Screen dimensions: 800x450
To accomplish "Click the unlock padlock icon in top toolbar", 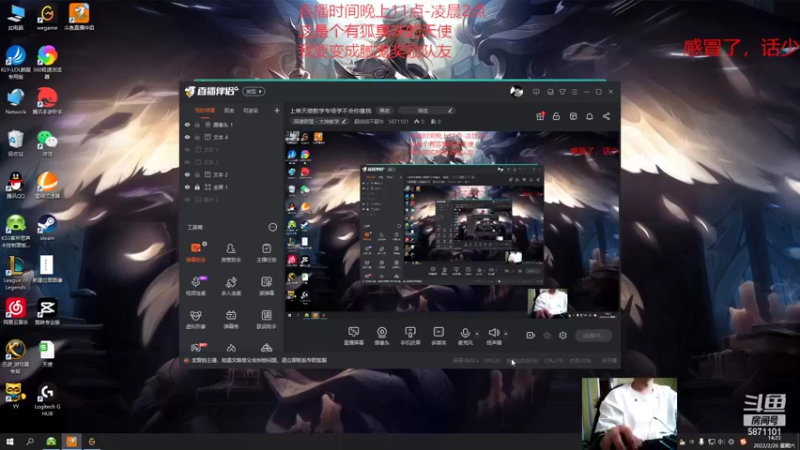I will click(x=556, y=116).
